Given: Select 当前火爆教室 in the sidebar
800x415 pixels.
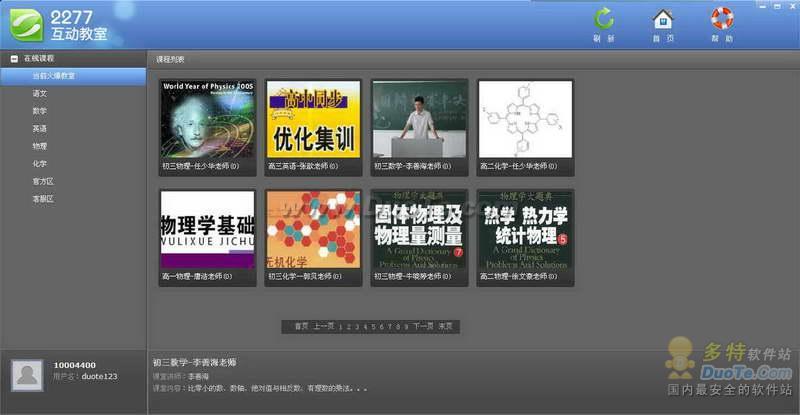Looking at the screenshot, I should (x=53, y=76).
